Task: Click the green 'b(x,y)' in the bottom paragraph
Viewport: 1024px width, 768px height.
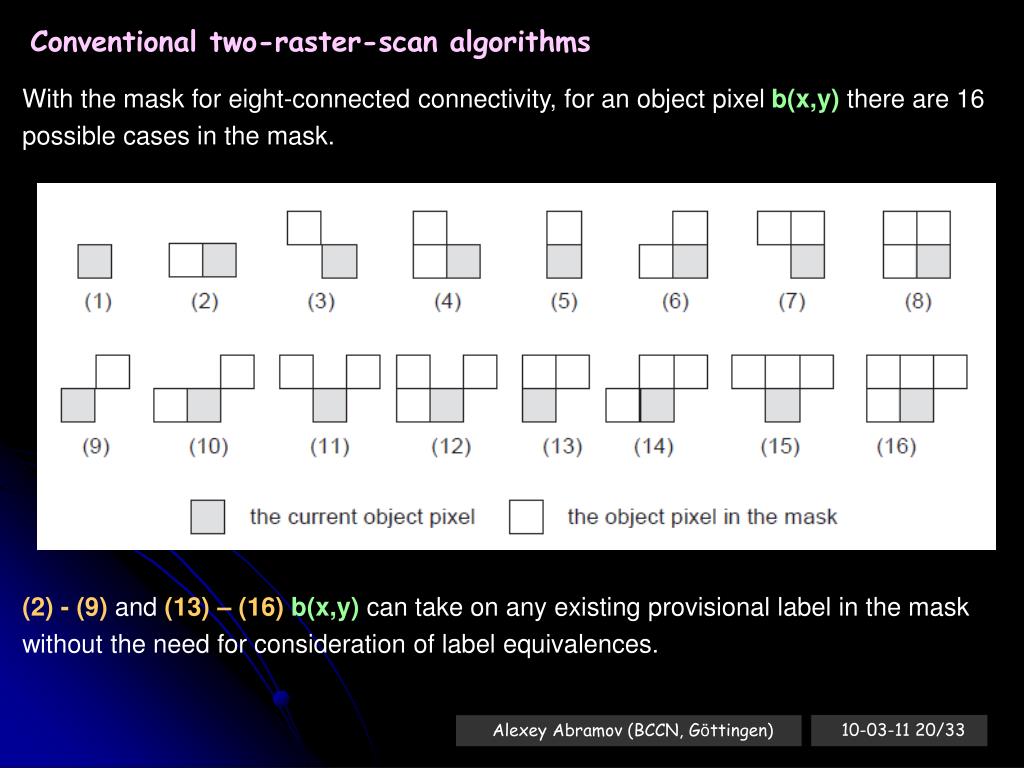Action: point(325,607)
